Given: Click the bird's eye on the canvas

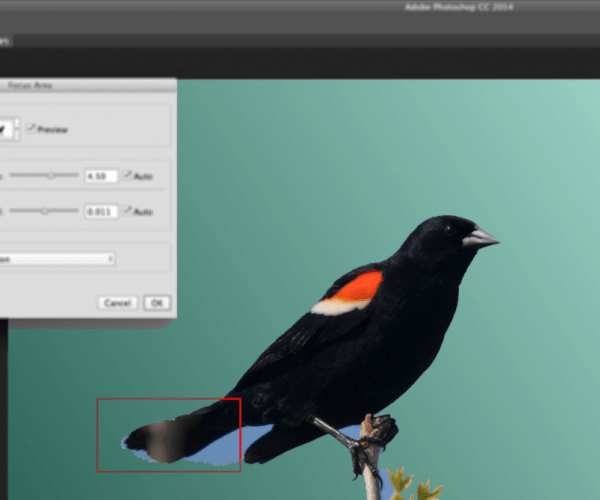Looking at the screenshot, I should pyautogui.click(x=447, y=229).
